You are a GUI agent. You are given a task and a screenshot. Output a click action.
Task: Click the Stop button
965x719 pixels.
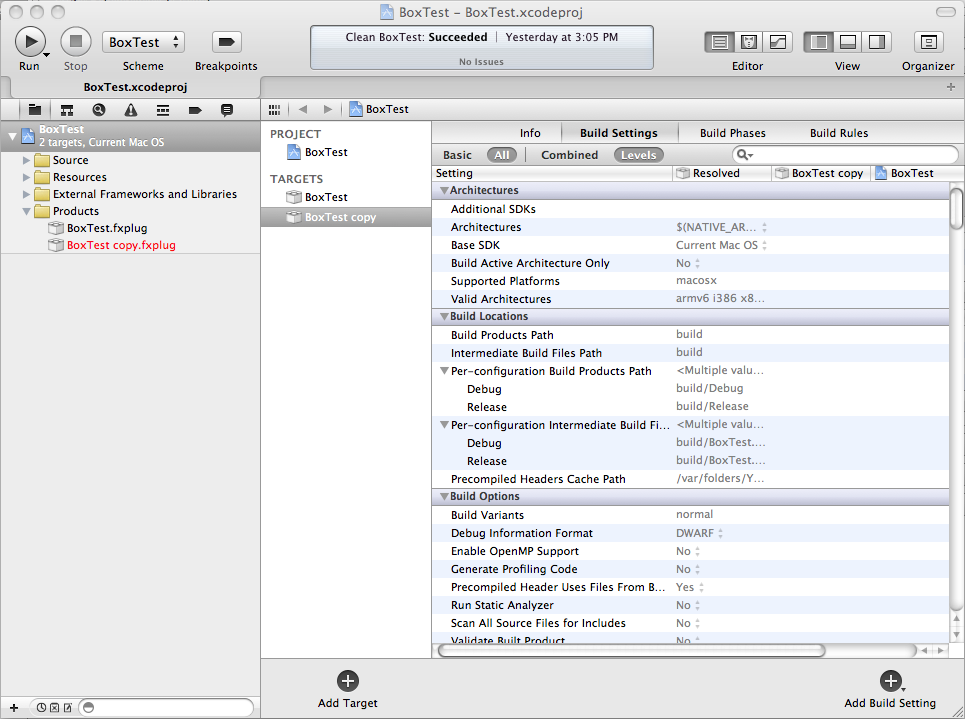[x=76, y=42]
